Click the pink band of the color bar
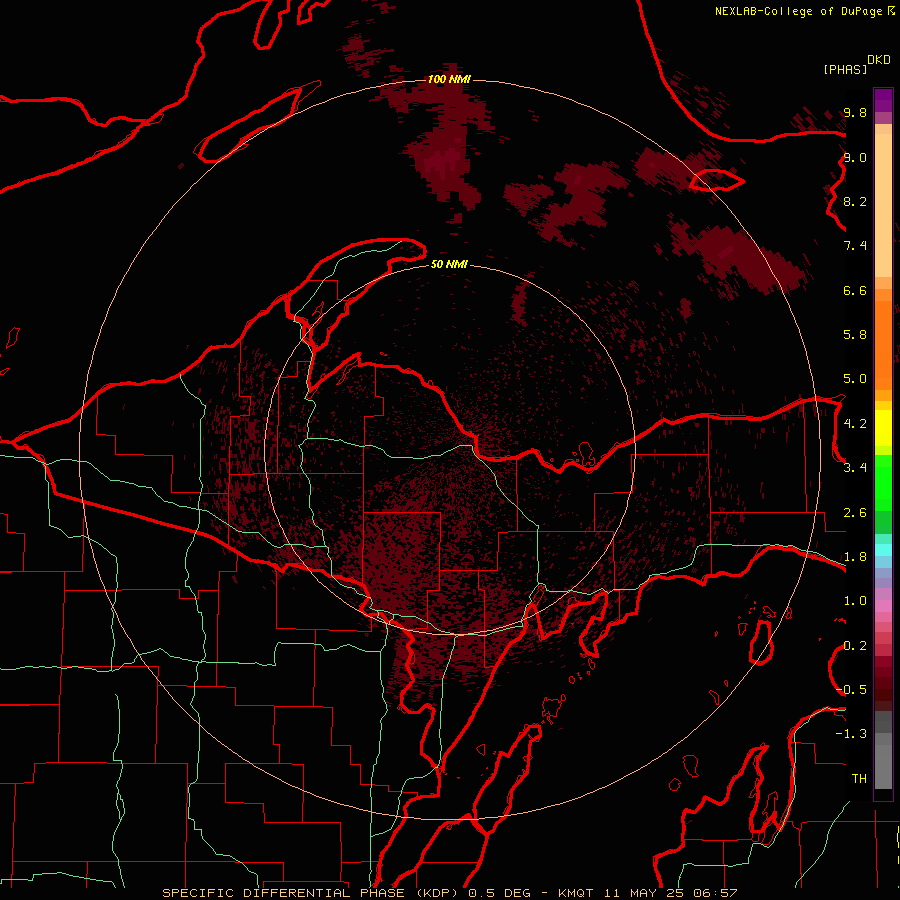The width and height of the screenshot is (900, 900). click(883, 606)
